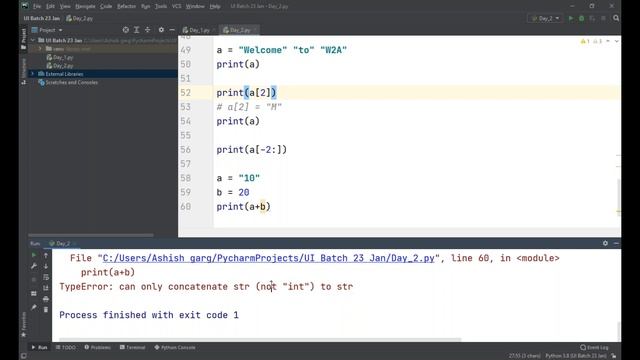Open the Run tool window button
The width and height of the screenshot is (640, 360).
(39, 347)
